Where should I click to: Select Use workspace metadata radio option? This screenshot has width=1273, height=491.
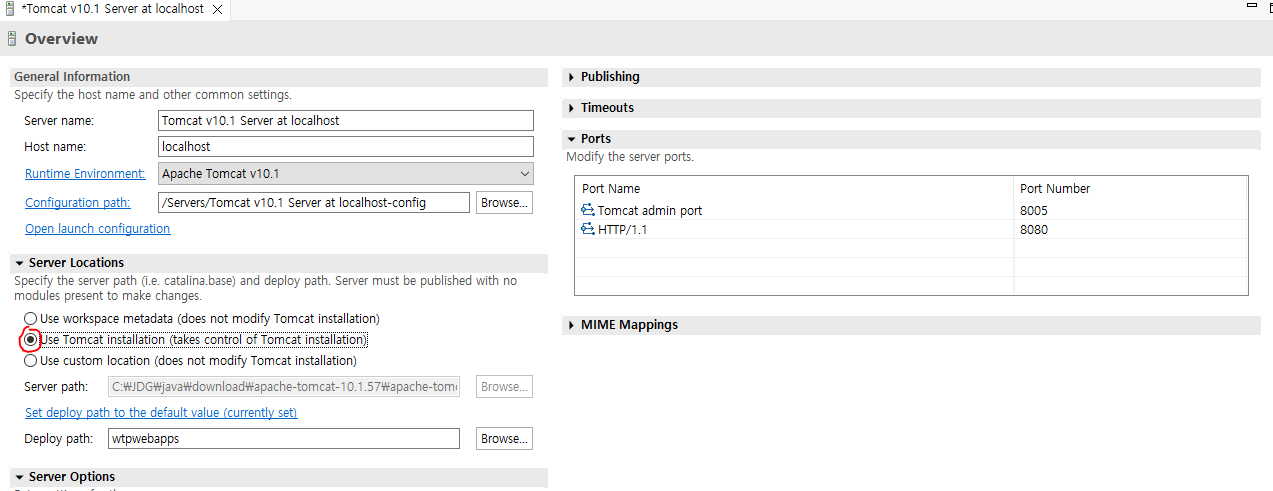31,319
